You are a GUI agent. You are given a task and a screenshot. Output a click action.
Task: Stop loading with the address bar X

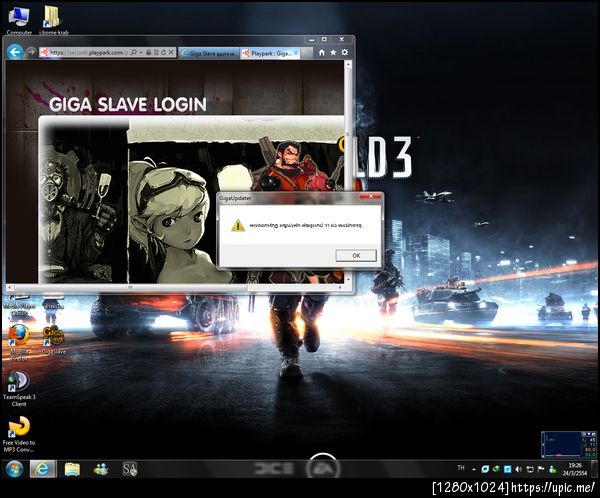tap(171, 52)
